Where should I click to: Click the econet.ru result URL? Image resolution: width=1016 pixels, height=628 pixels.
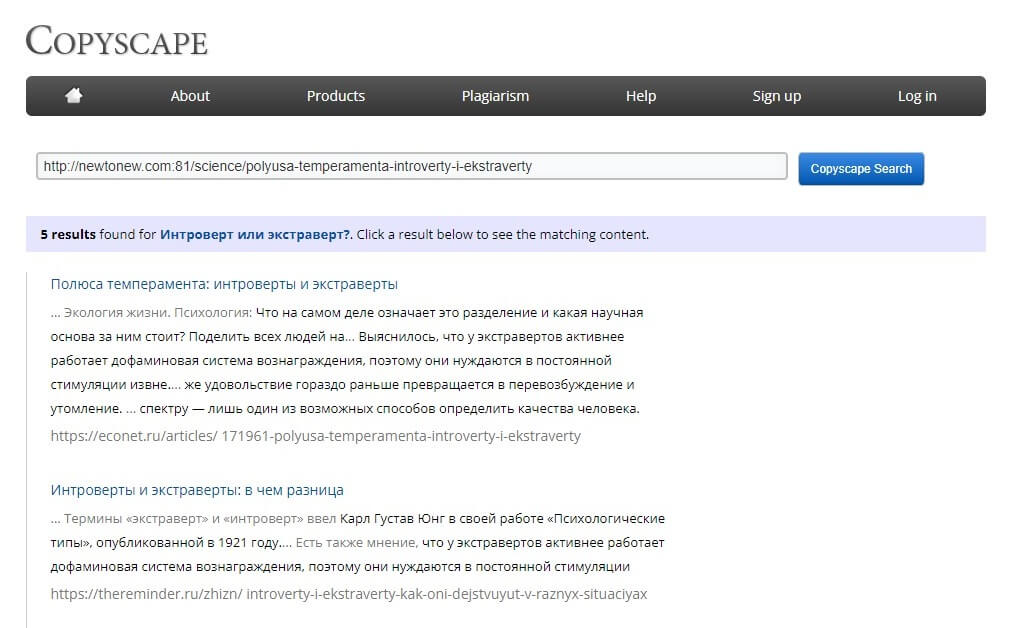(315, 436)
